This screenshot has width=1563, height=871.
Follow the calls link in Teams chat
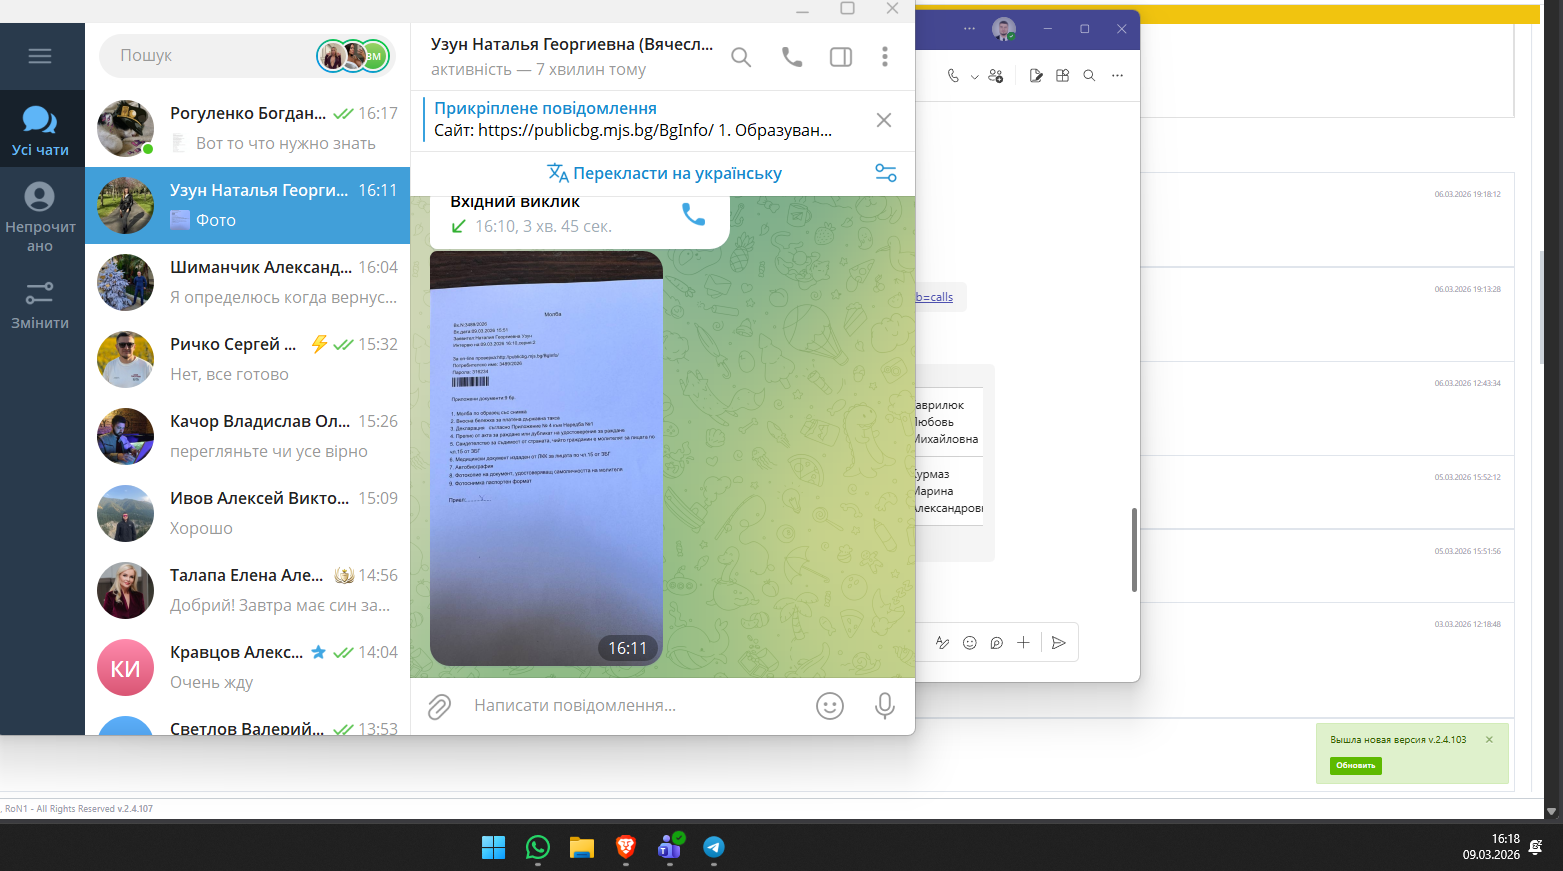coord(935,297)
